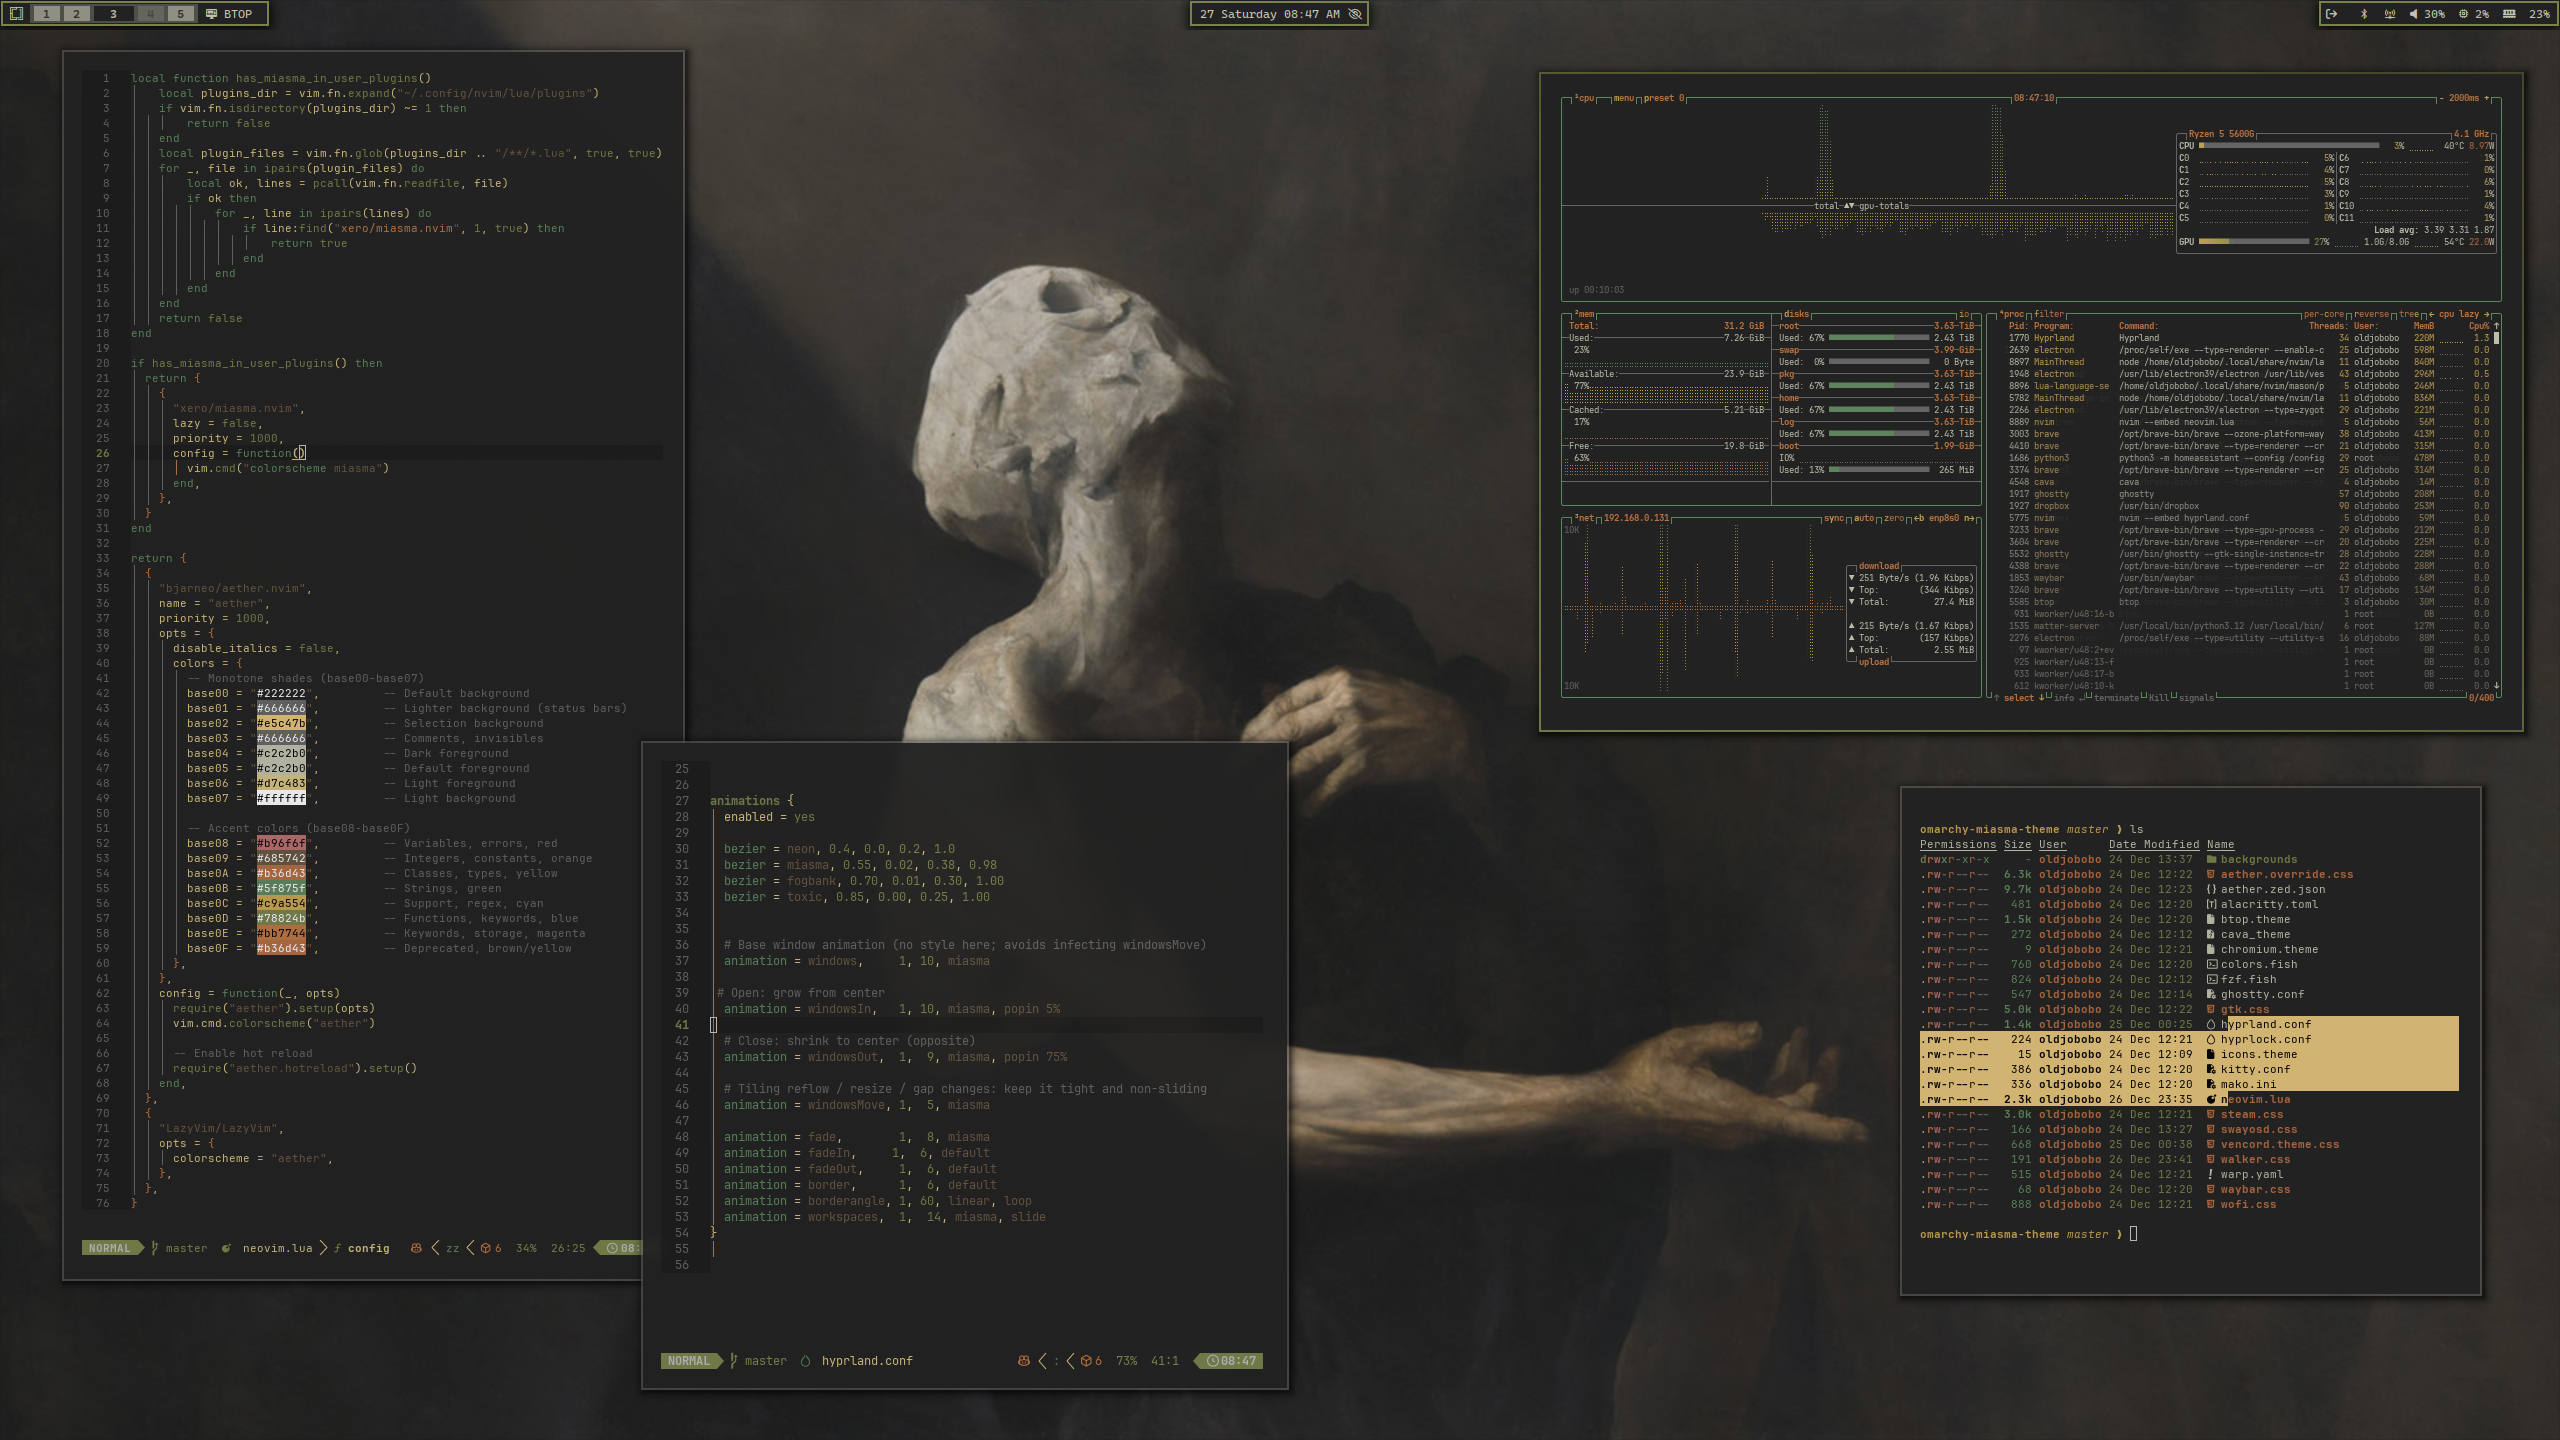
Task: Cycle sort column with right arrow after 'cpu lazy'
Action: click(x=2487, y=314)
